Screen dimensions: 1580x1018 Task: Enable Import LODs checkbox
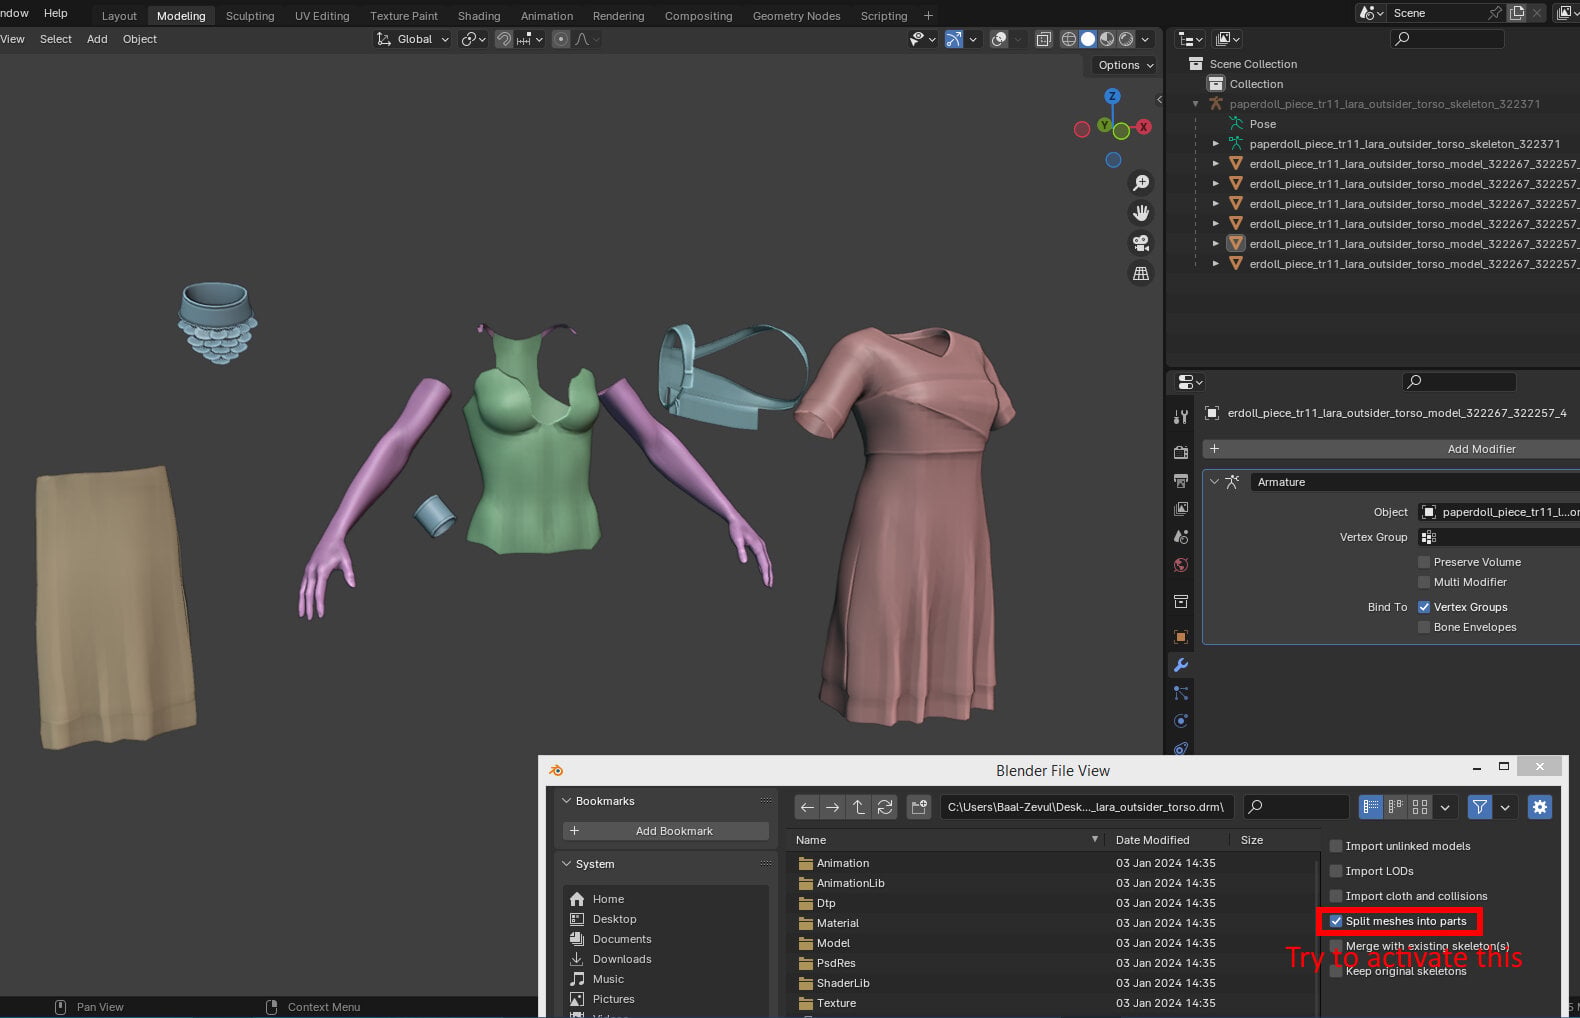pos(1336,871)
